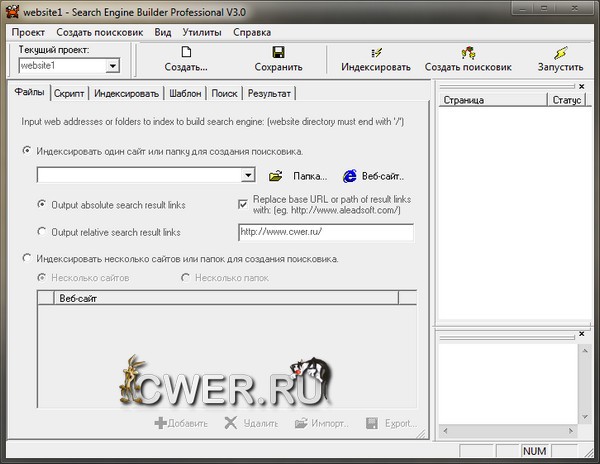Toggle Replace base URL checkbox
This screenshot has width=600, height=464.
(x=243, y=204)
